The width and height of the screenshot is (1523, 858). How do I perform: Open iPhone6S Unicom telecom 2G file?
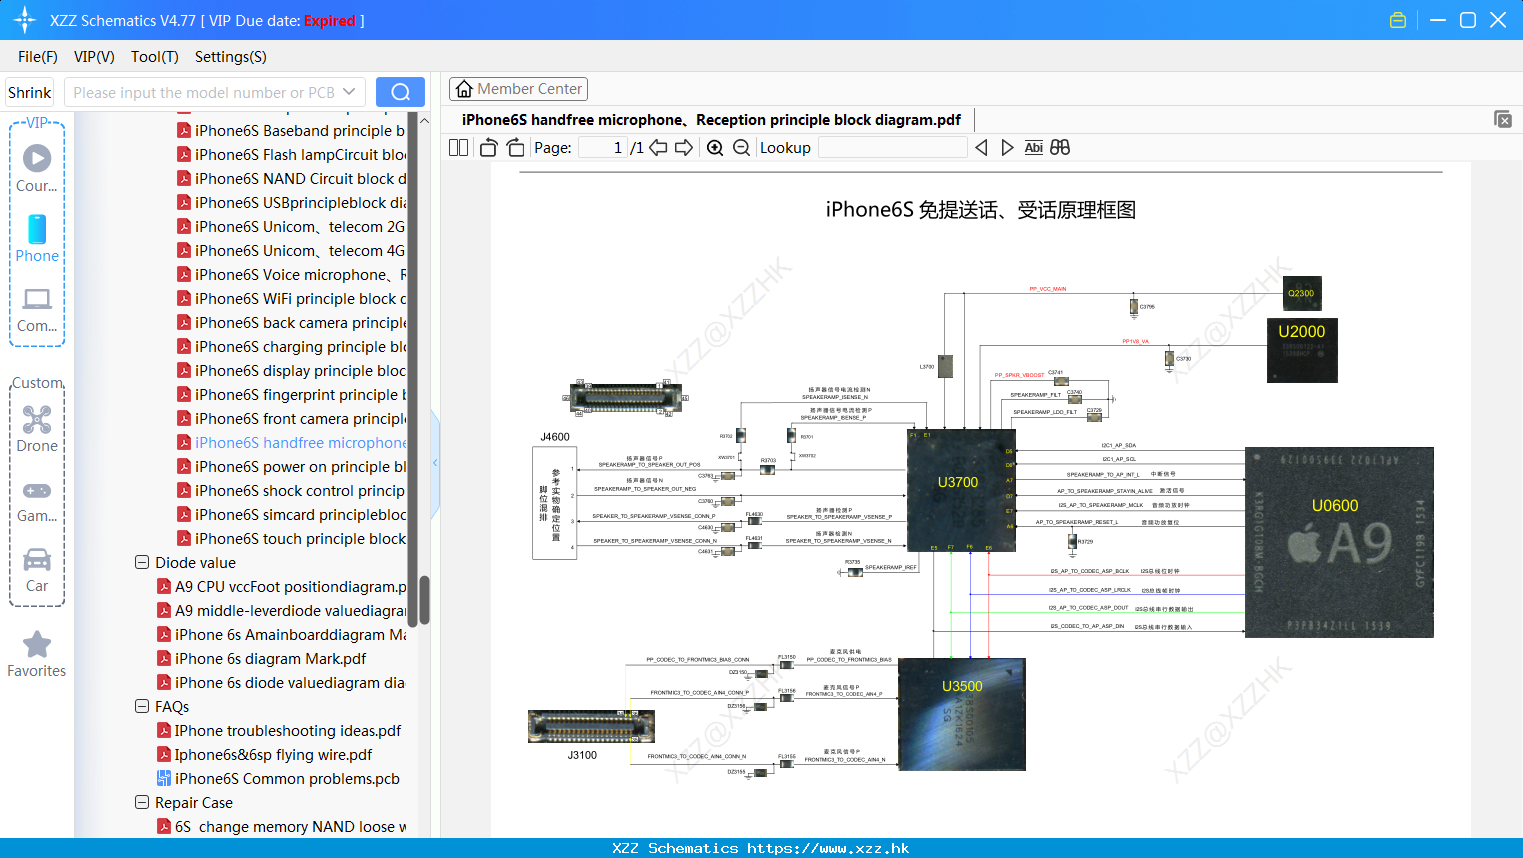pos(291,226)
